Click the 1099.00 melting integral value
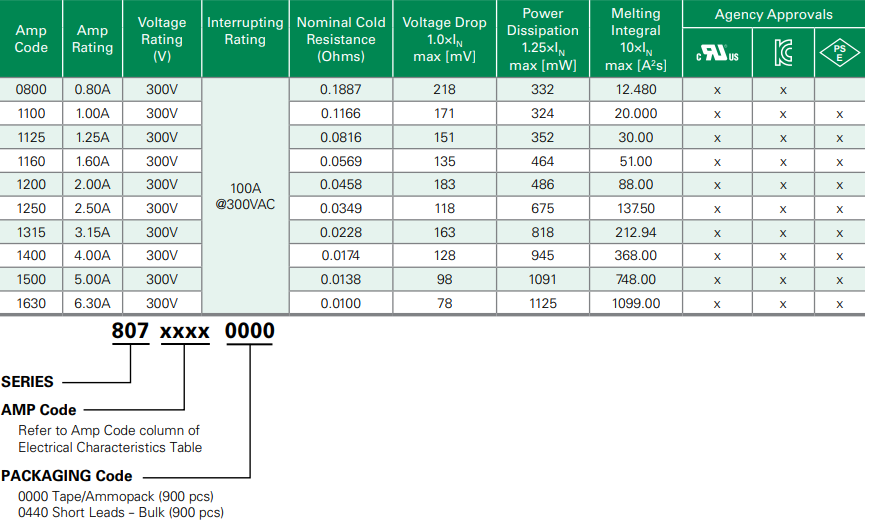This screenshot has width=870, height=531. coord(635,303)
